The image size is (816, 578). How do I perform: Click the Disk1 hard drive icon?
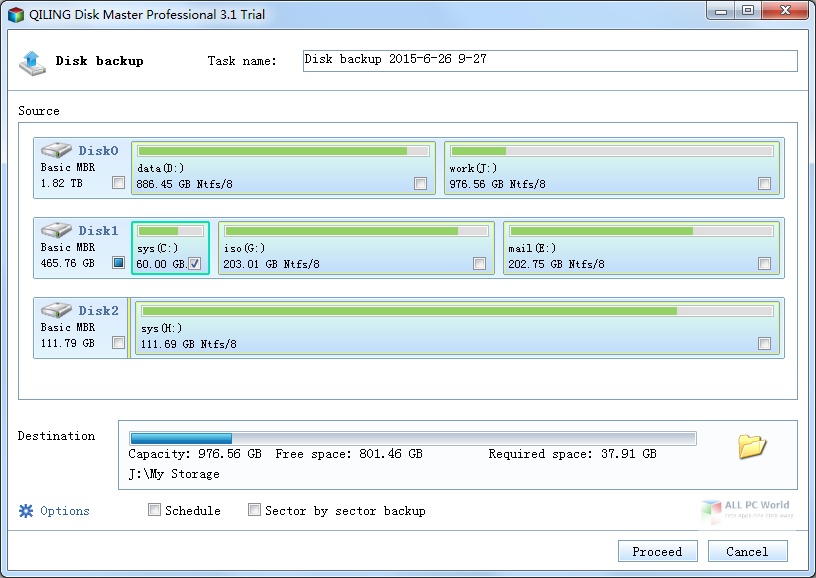(56, 230)
